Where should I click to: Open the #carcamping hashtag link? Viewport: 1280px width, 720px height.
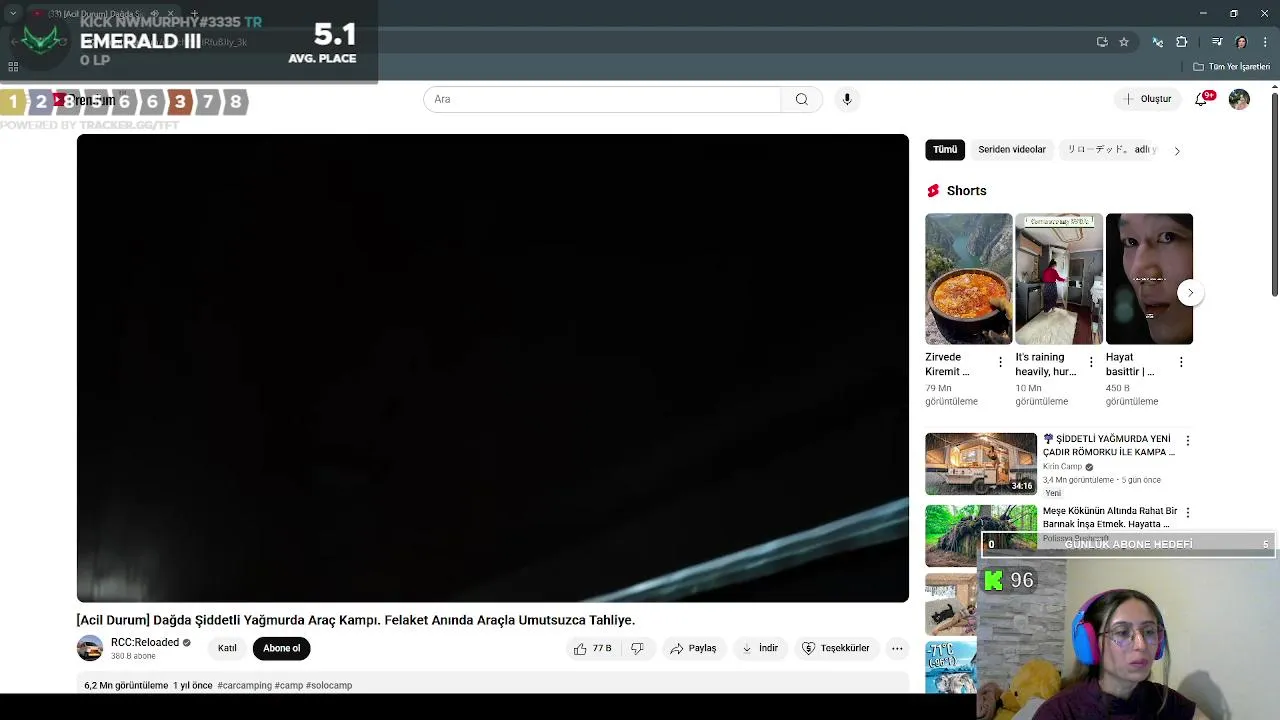tap(244, 685)
